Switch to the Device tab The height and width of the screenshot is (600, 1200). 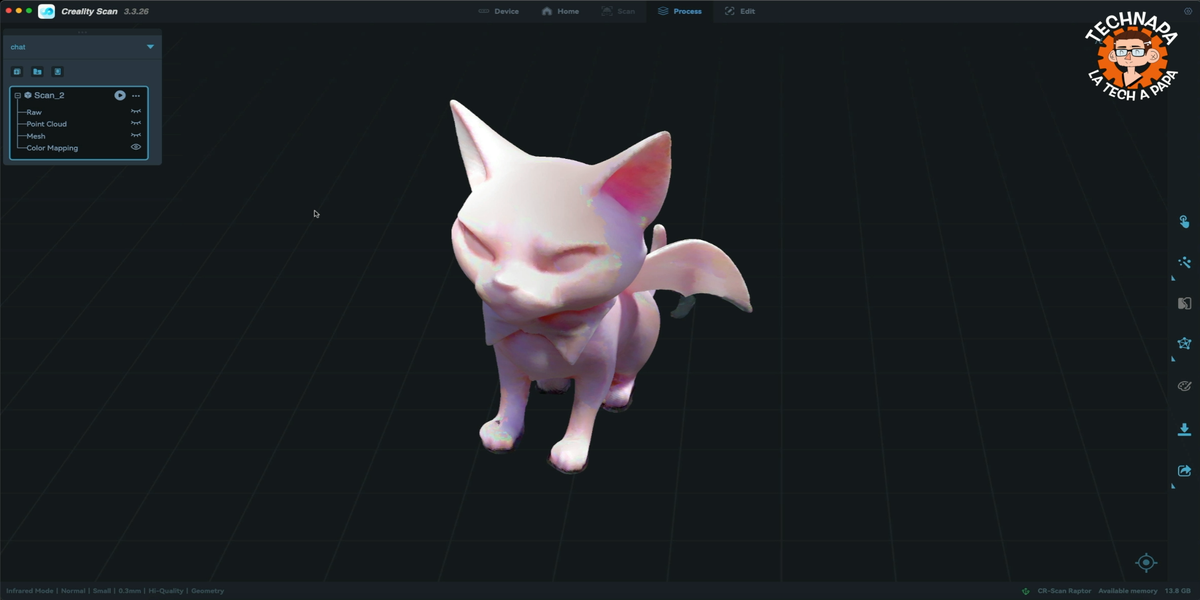[498, 11]
